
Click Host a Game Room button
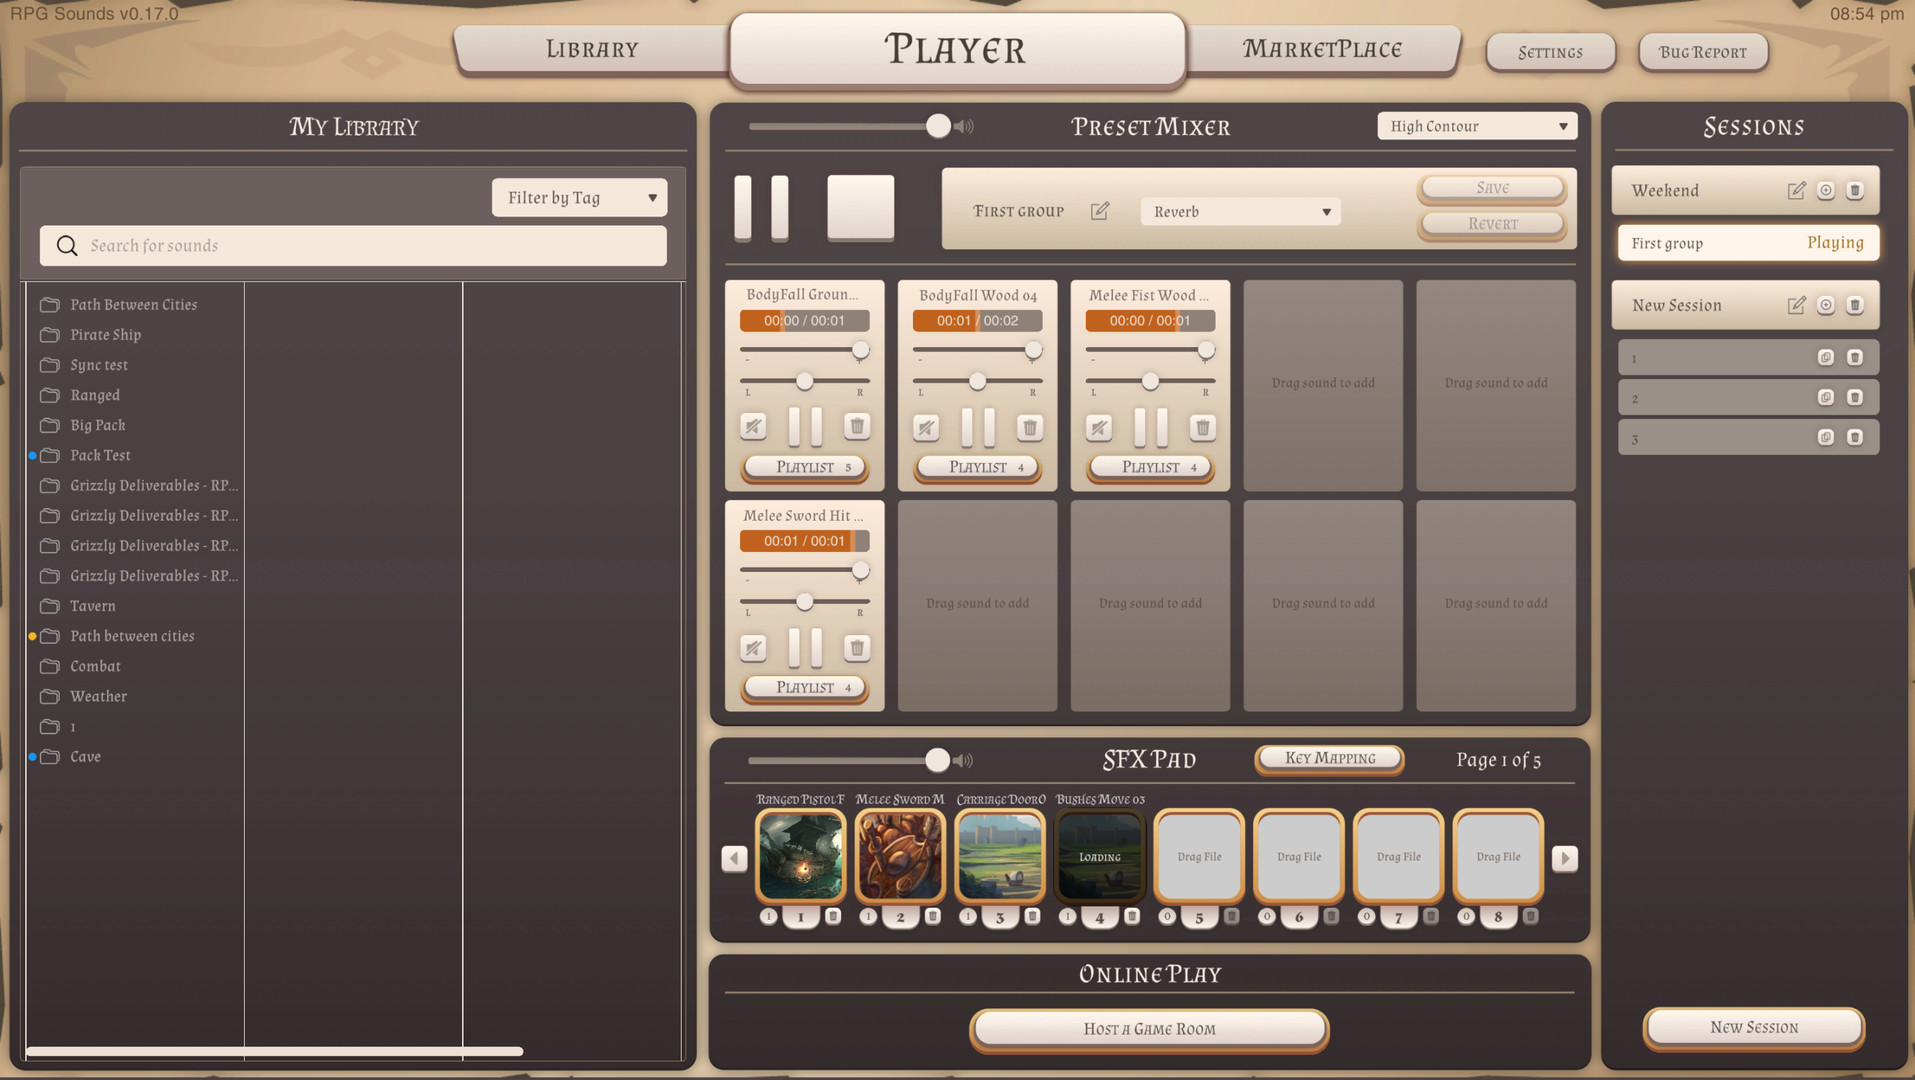coord(1149,1029)
